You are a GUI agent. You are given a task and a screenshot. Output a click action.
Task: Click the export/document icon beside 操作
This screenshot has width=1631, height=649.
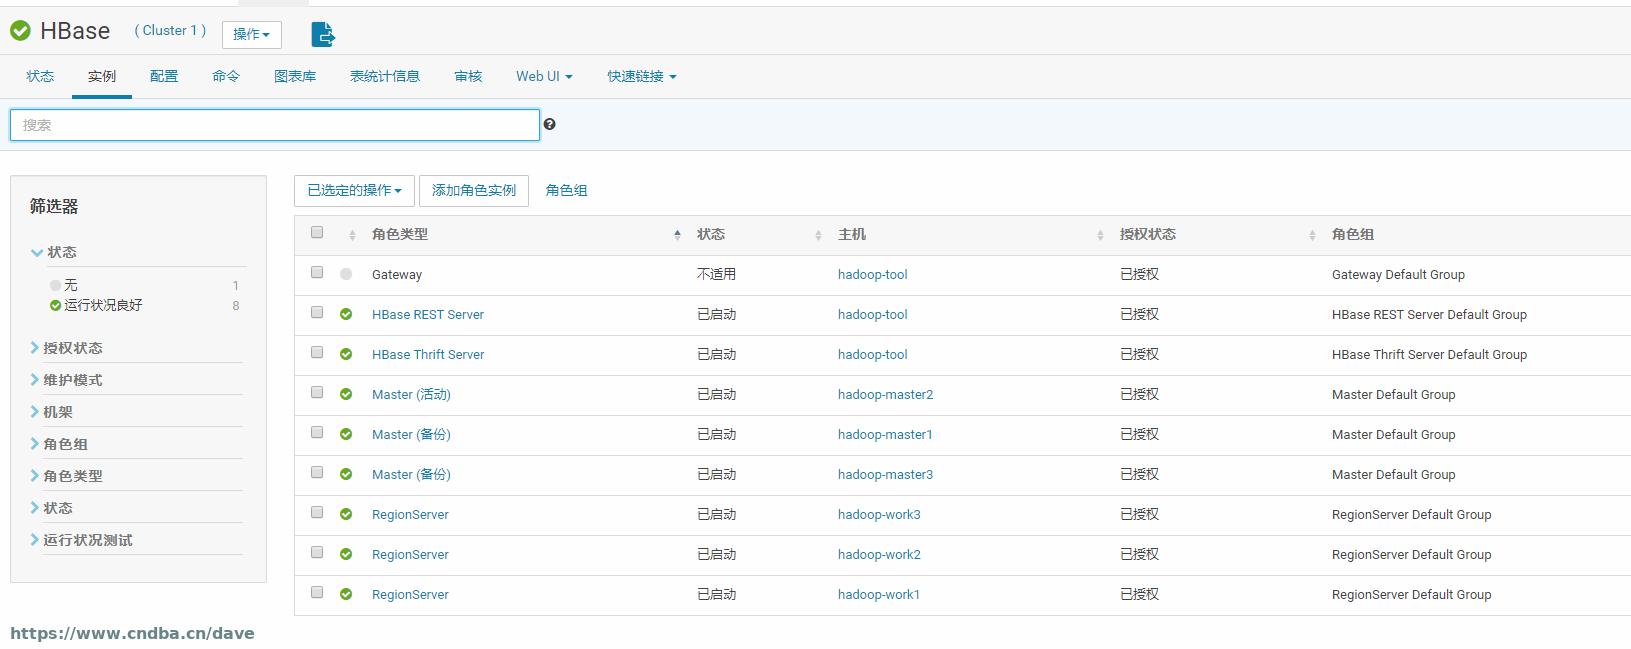click(x=323, y=35)
